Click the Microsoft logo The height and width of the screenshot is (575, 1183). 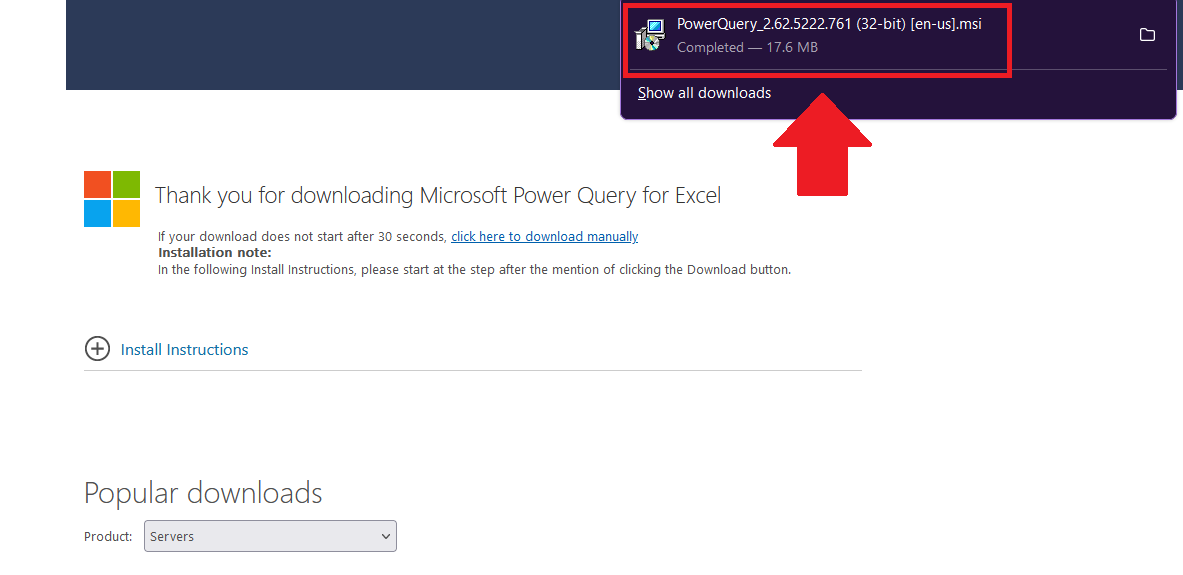pyautogui.click(x=112, y=198)
